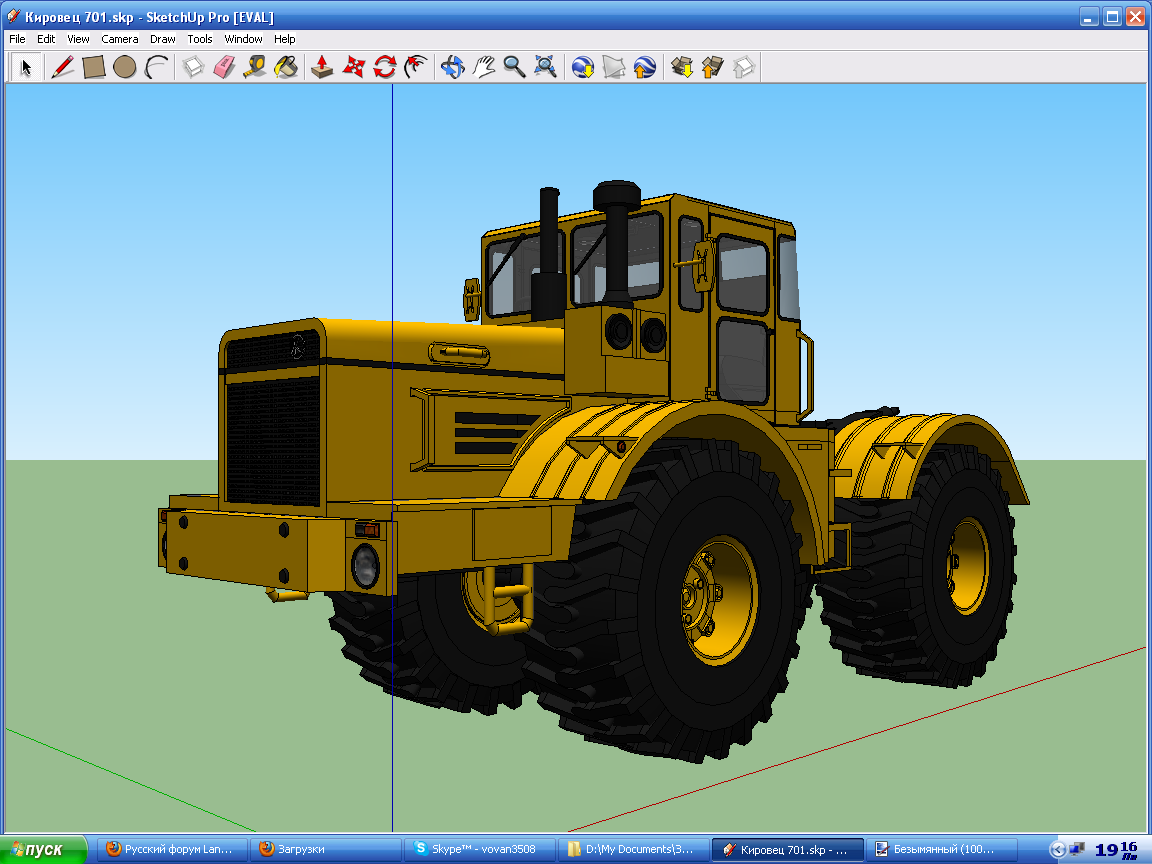1152x864 pixels.
Task: Open the Window menu
Action: pos(243,39)
